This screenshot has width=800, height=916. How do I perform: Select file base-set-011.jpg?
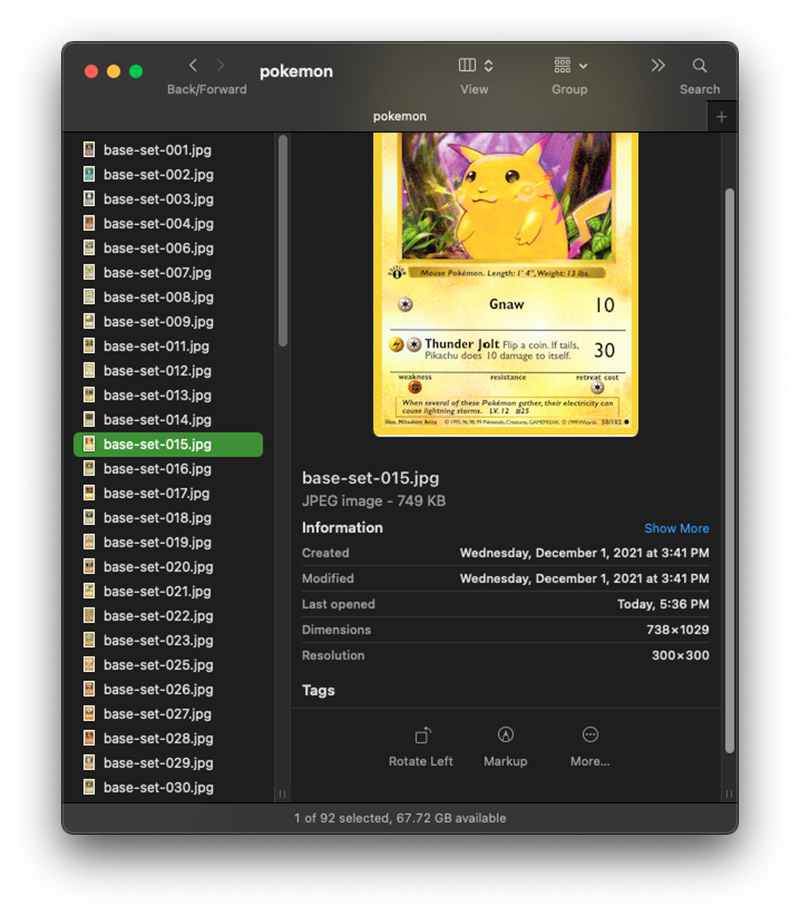[x=168, y=346]
